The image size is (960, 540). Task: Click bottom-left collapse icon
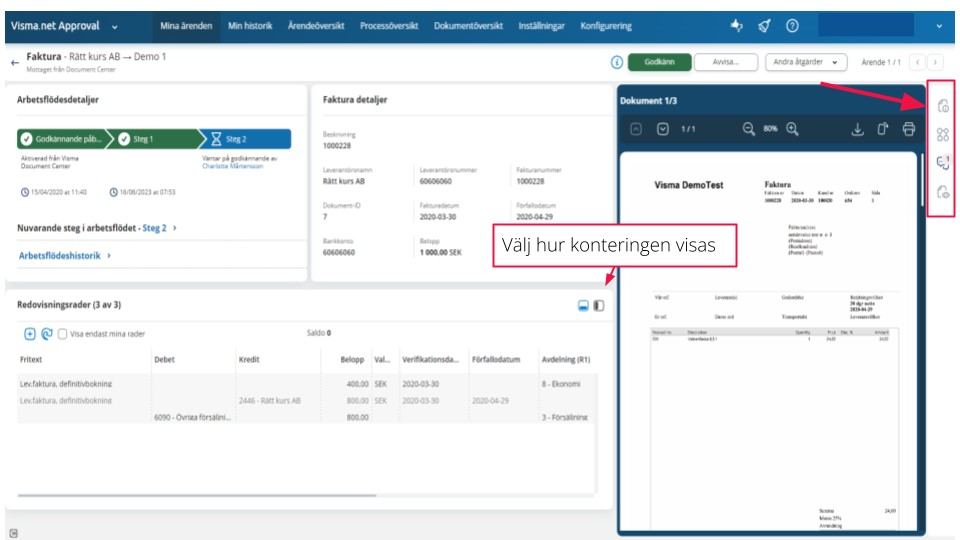[13, 533]
